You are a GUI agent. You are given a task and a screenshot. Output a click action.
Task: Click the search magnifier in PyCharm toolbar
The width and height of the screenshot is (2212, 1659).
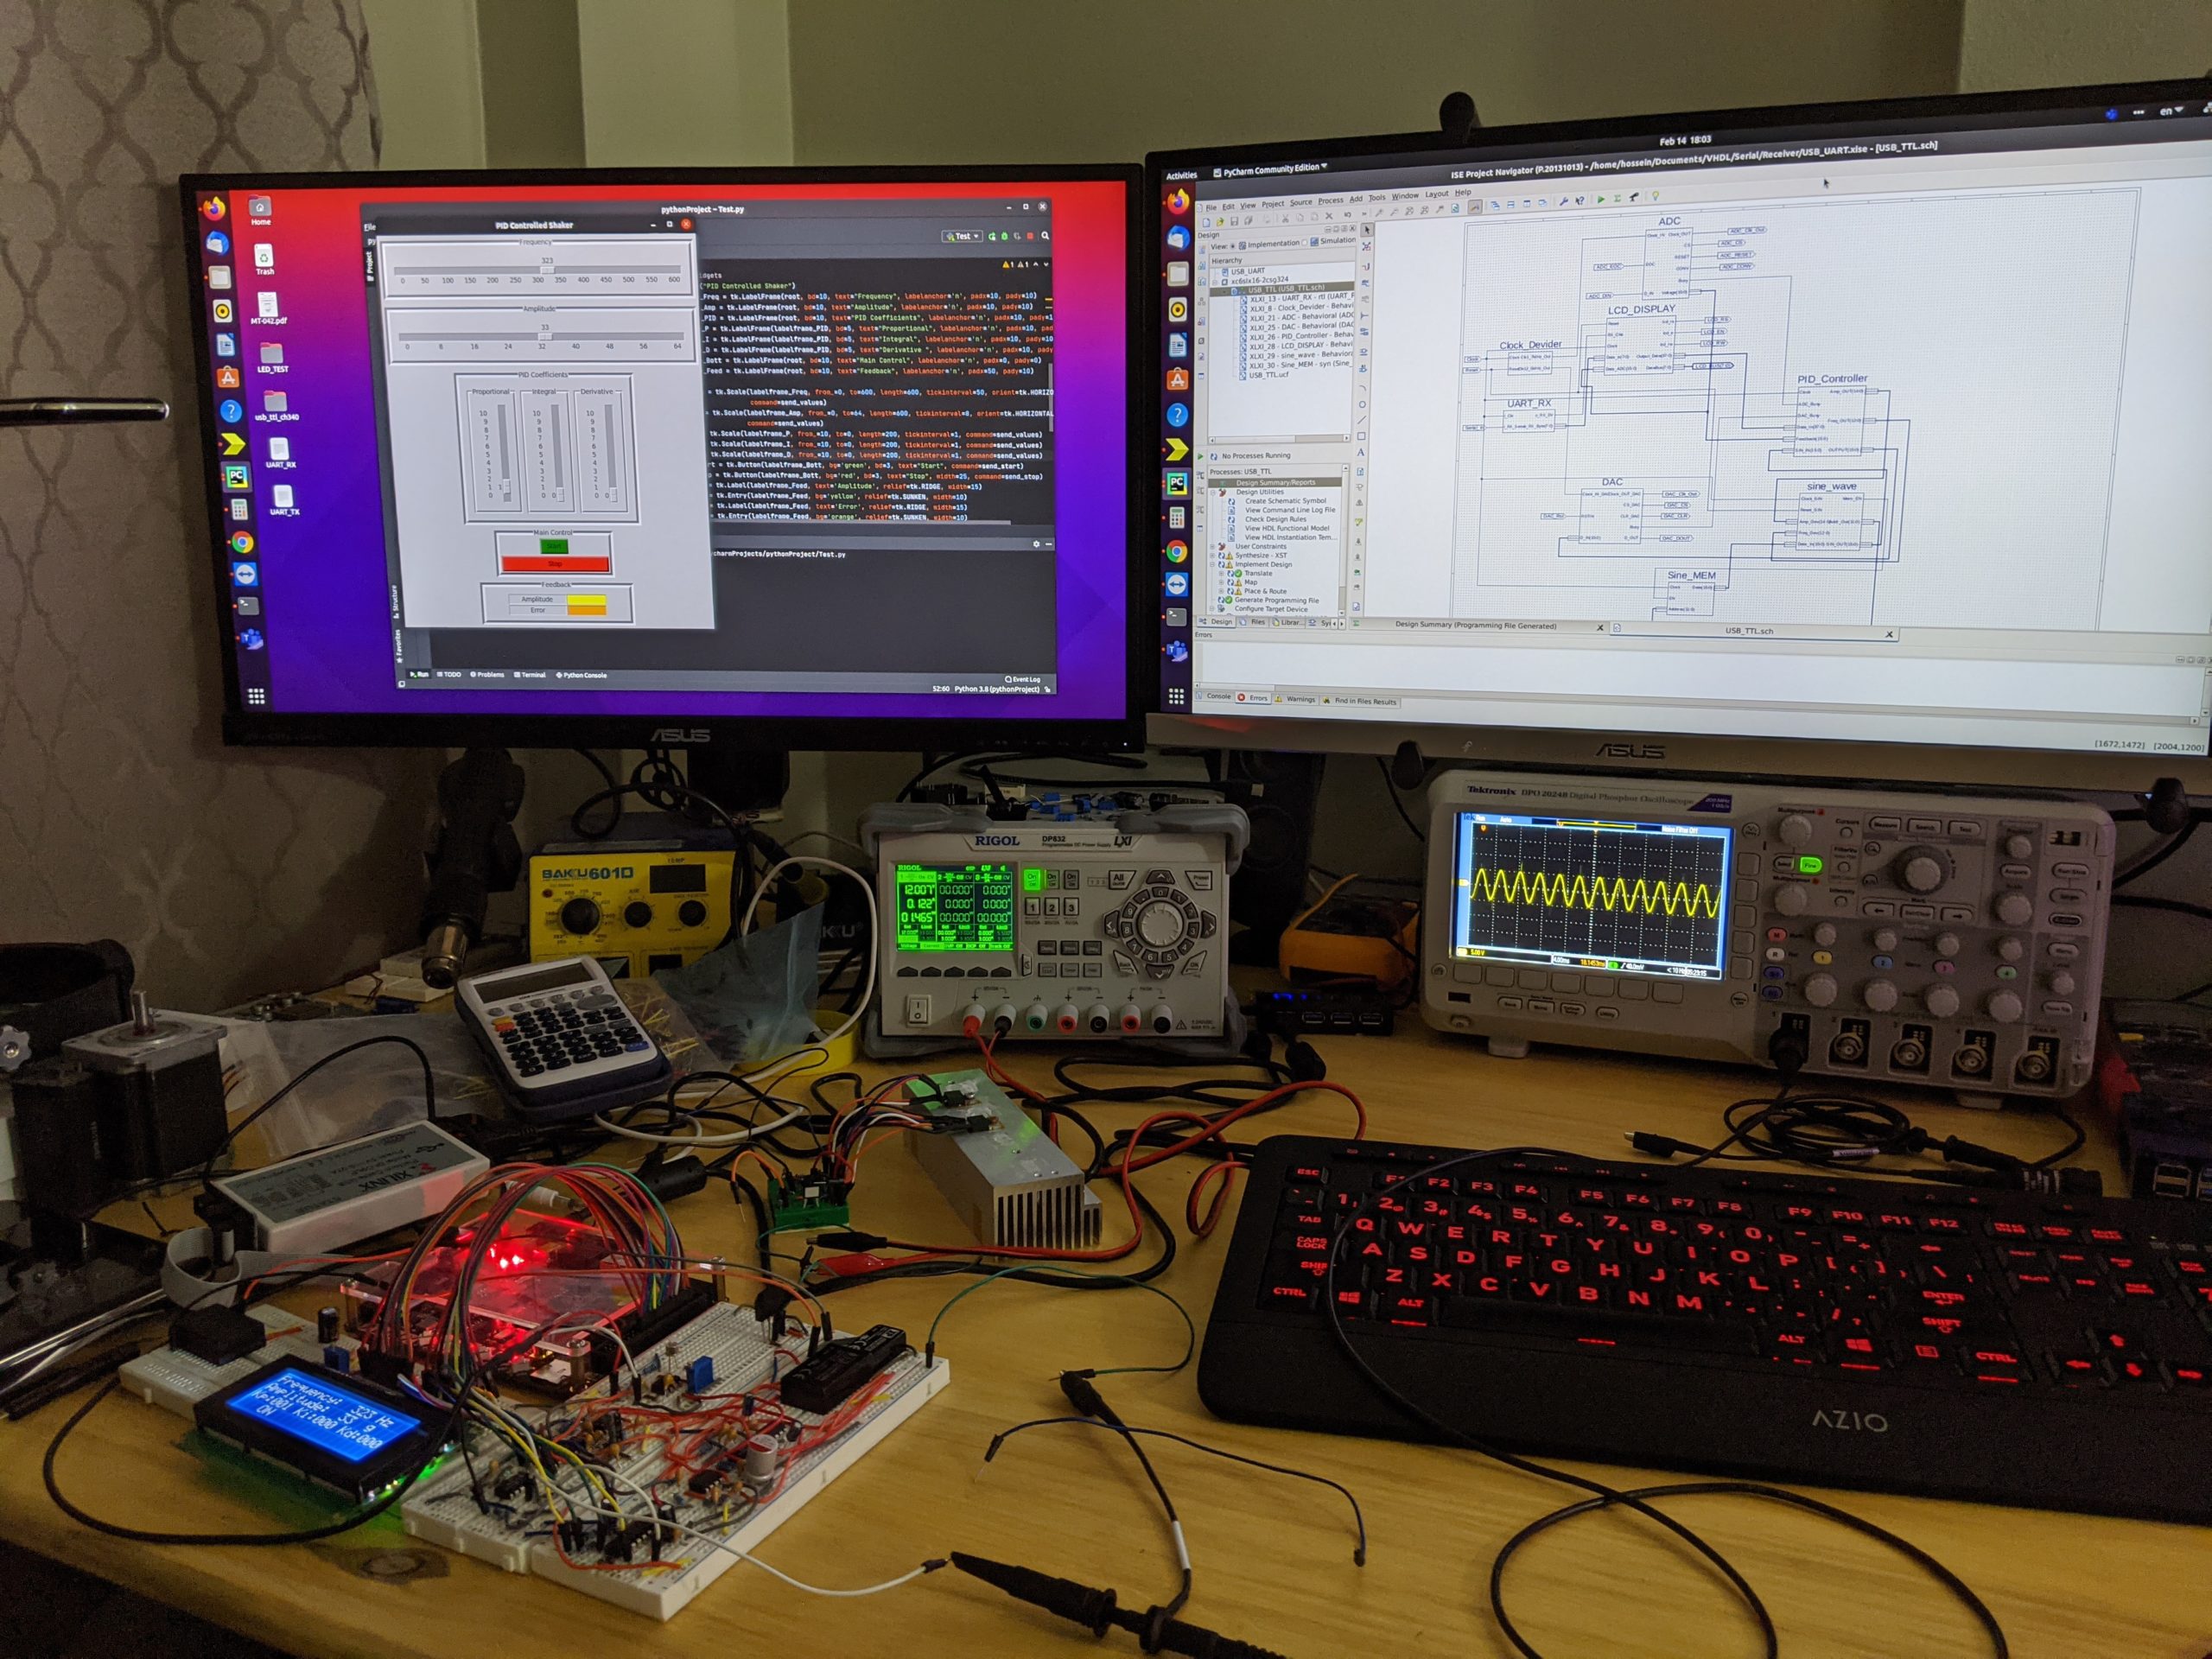(x=1045, y=236)
